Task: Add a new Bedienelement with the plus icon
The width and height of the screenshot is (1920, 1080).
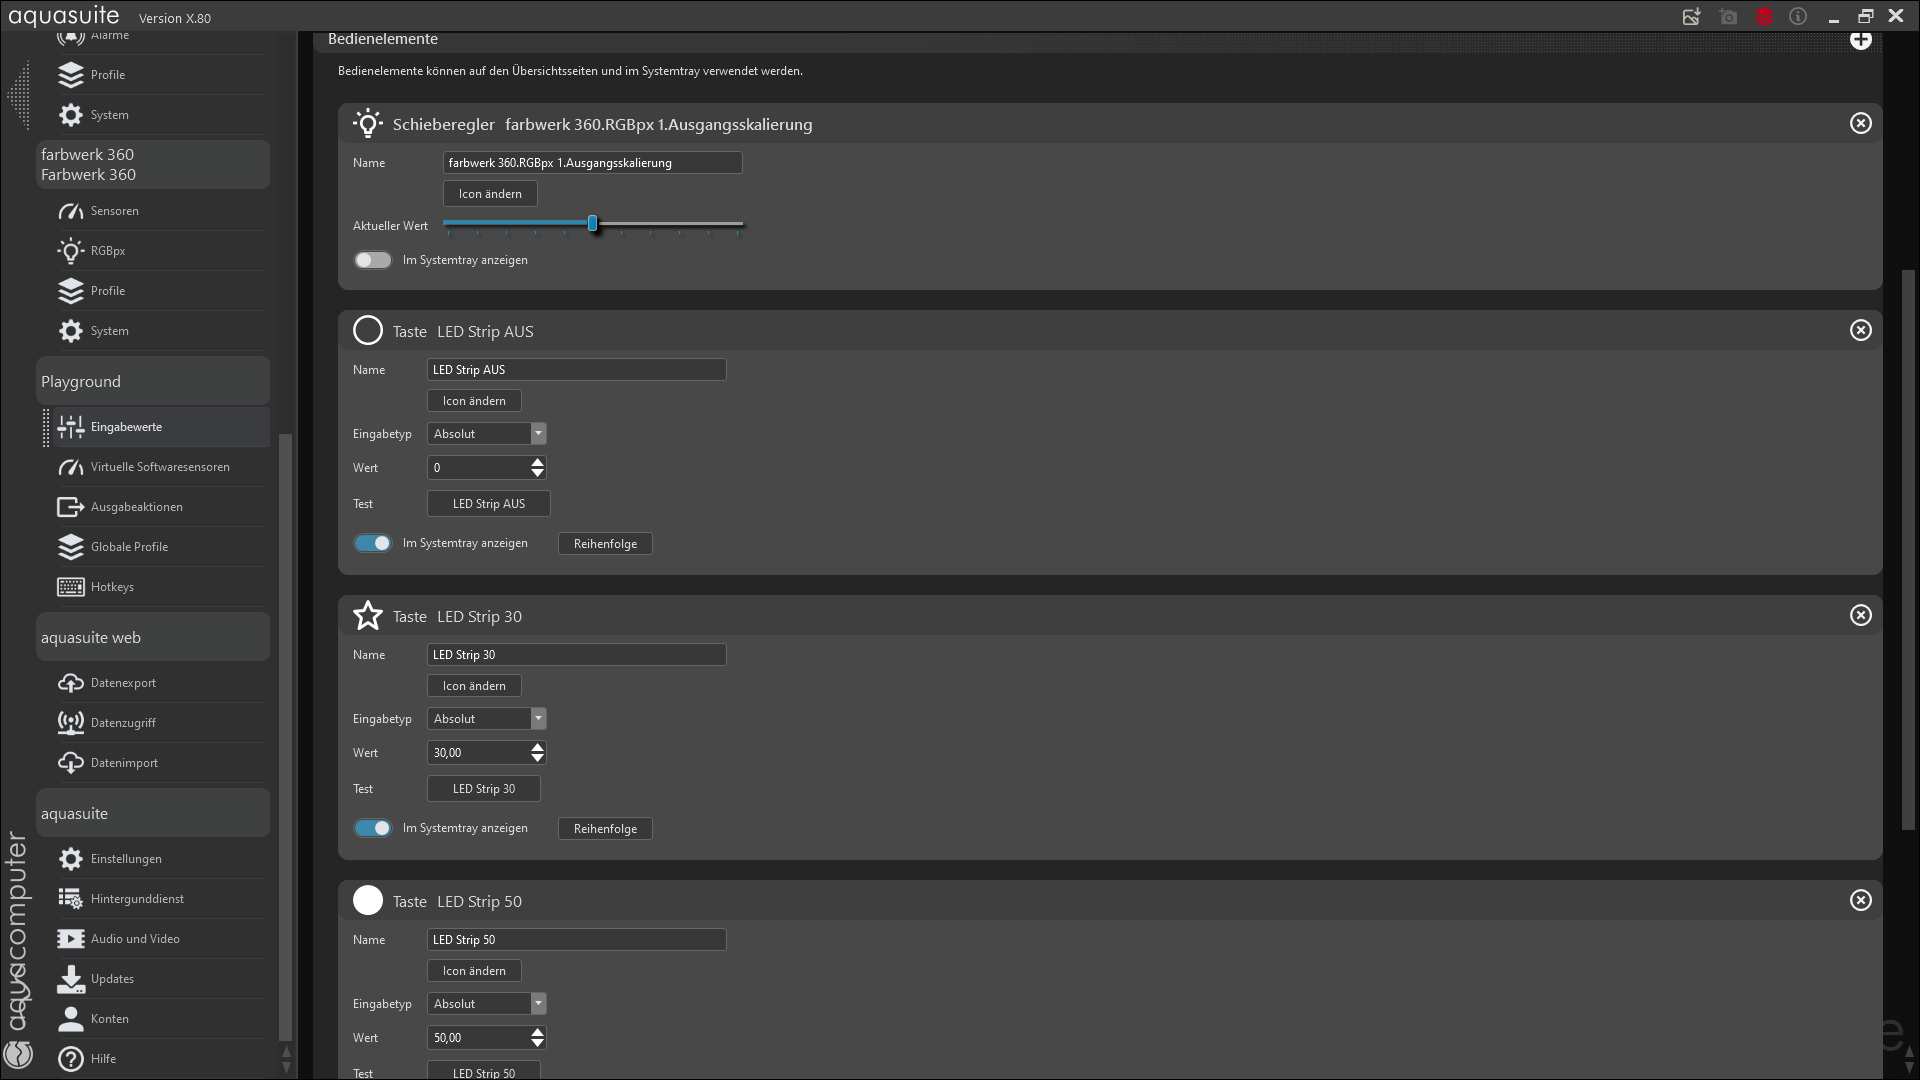Action: pyautogui.click(x=1860, y=40)
